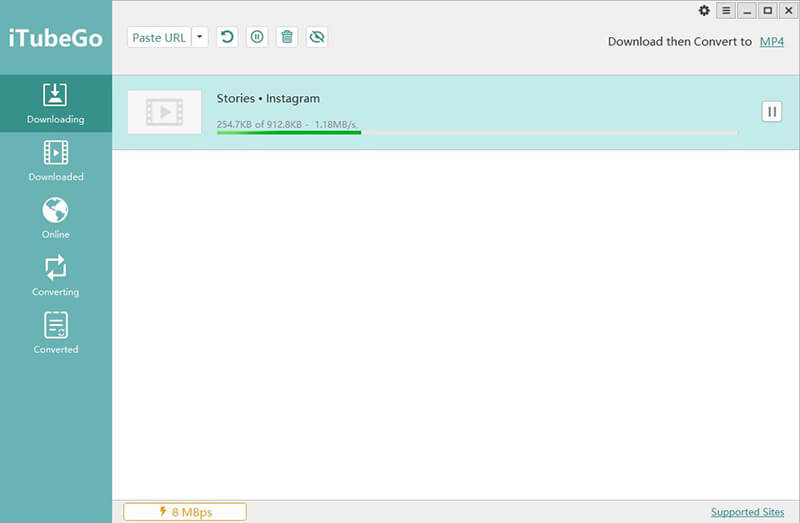800x523 pixels.
Task: Switch to the Downloaded tab
Action: click(56, 161)
